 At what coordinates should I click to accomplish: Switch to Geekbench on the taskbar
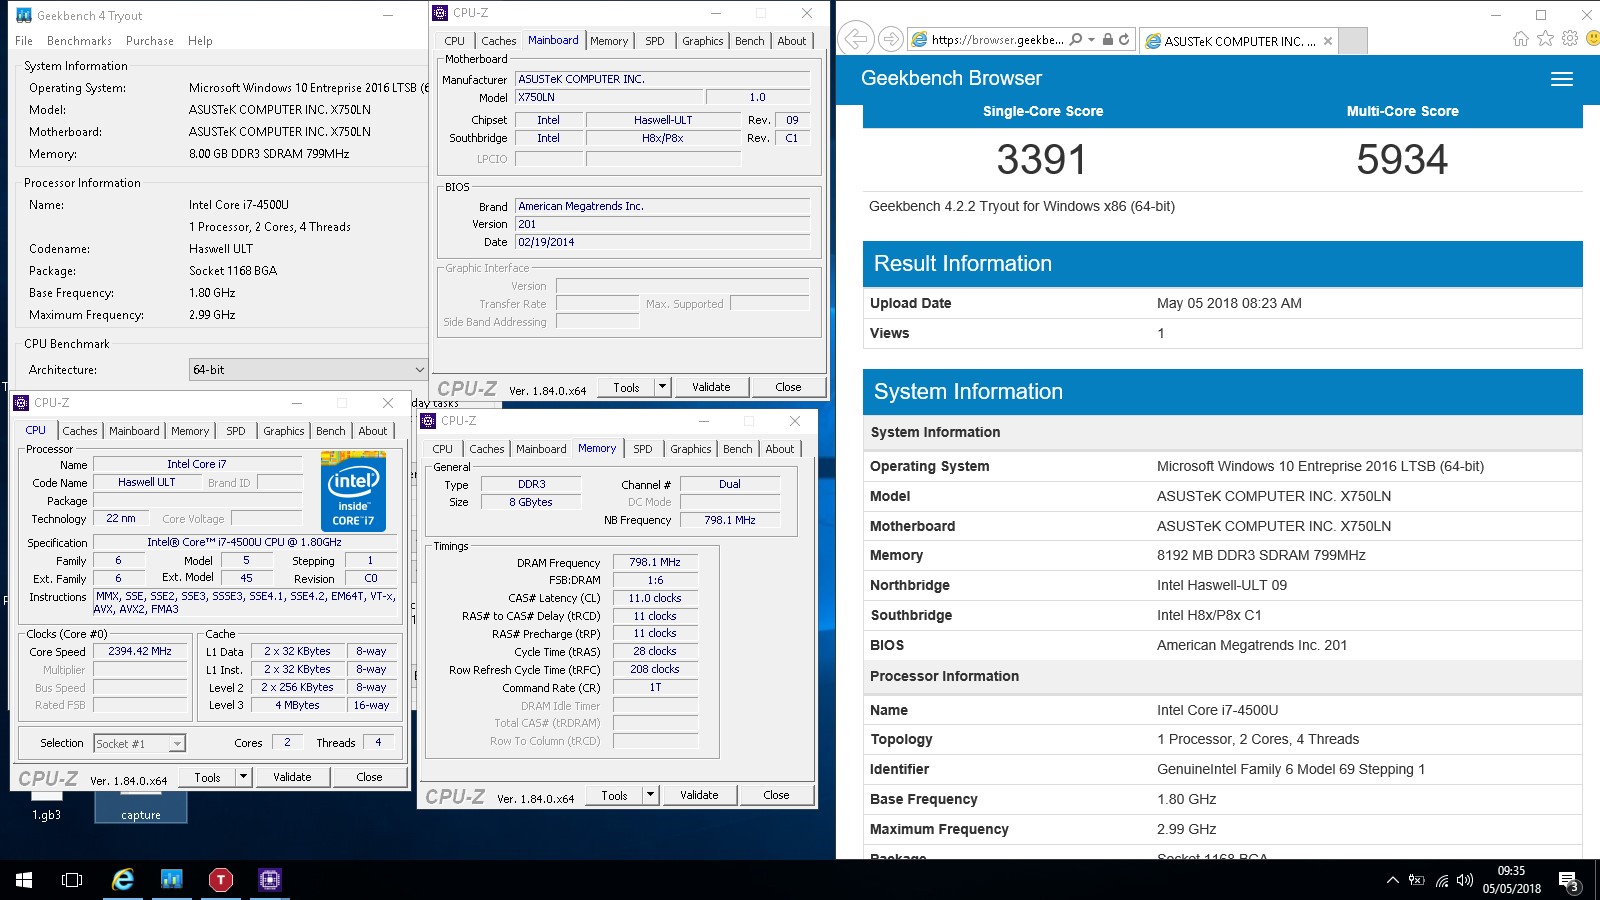(172, 880)
